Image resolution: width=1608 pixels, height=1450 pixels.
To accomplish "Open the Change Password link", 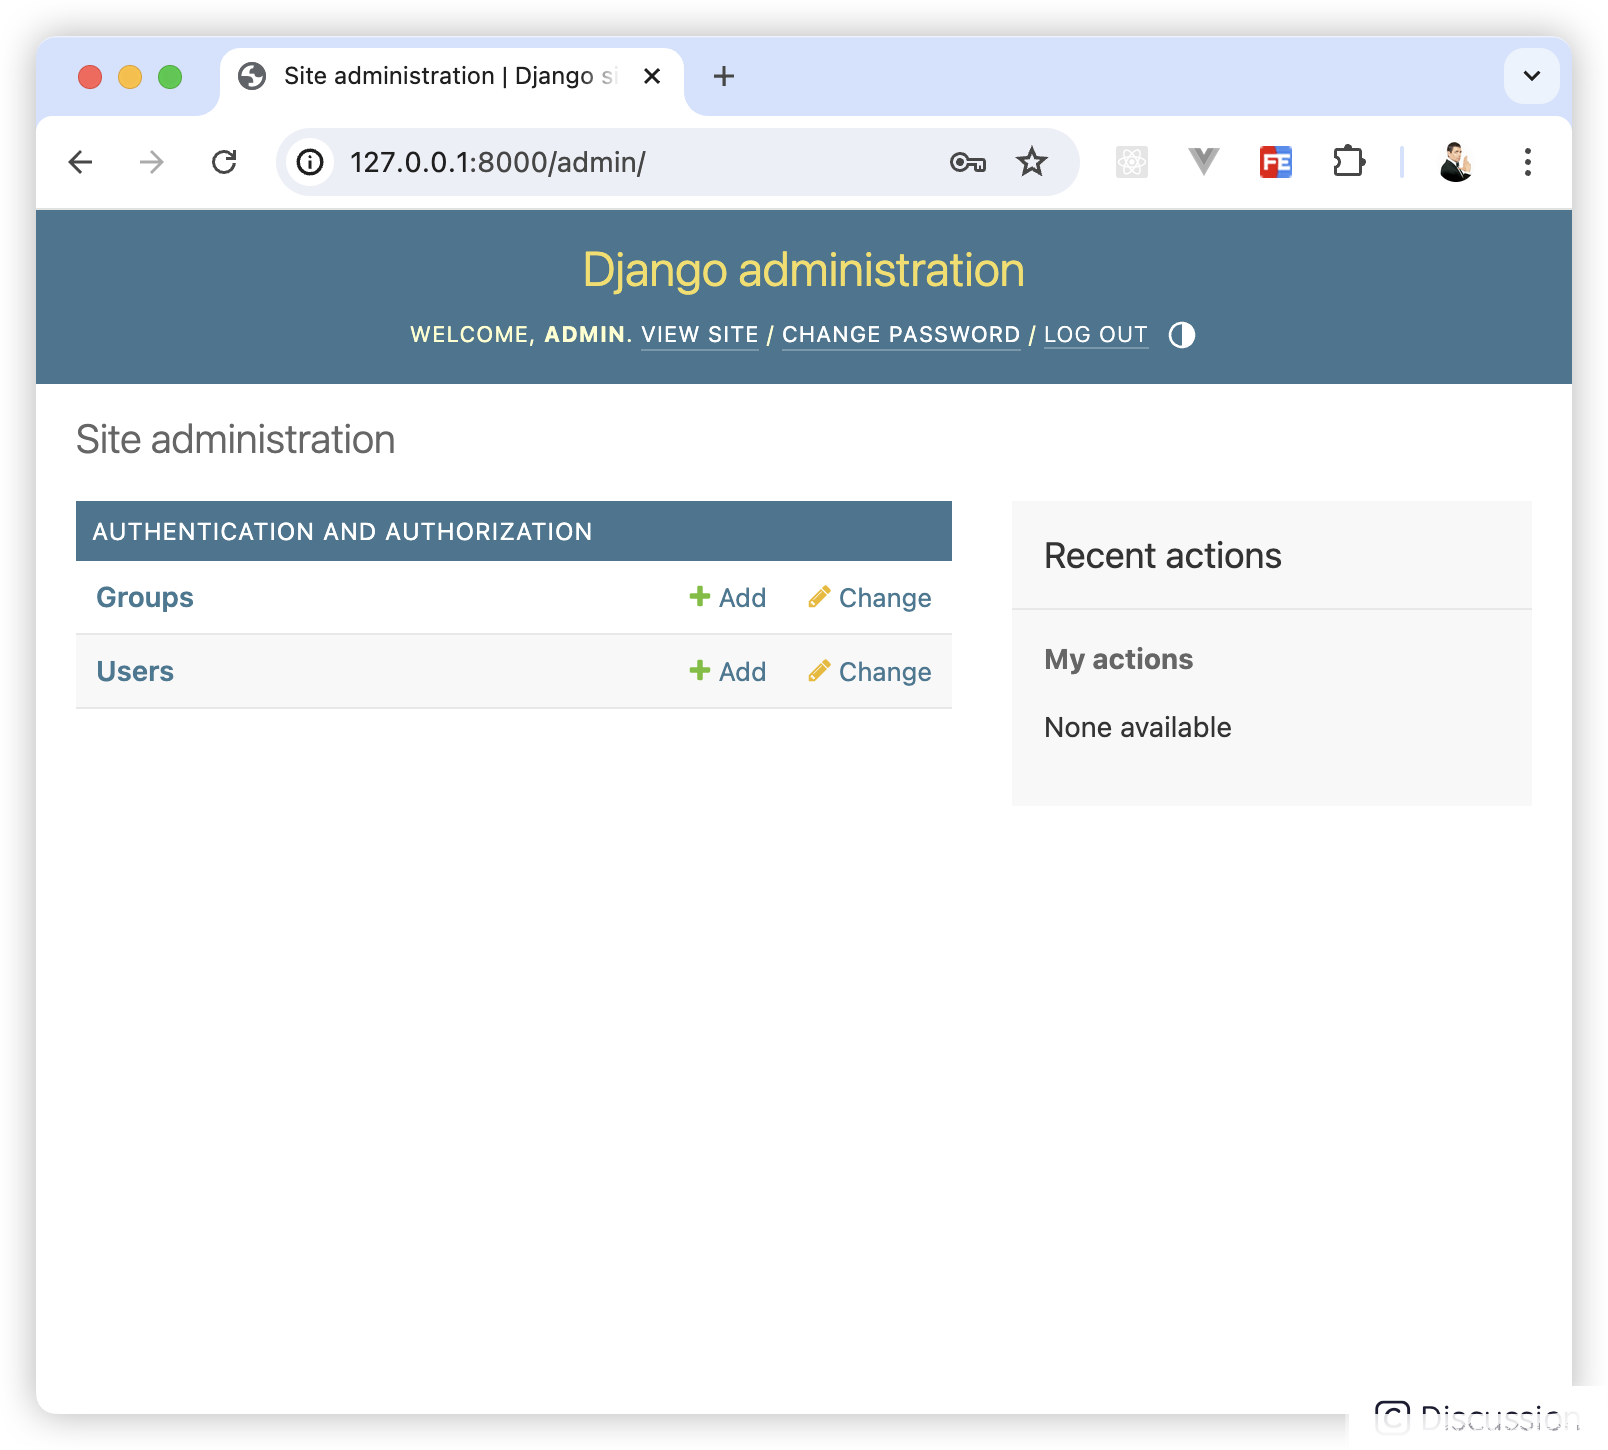I will tap(901, 335).
